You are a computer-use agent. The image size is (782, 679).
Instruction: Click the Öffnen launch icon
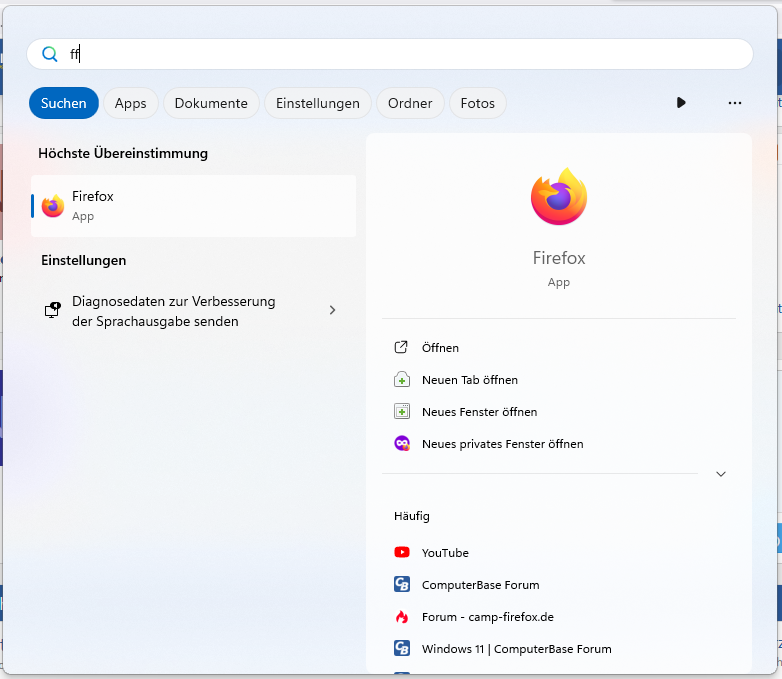(x=401, y=347)
